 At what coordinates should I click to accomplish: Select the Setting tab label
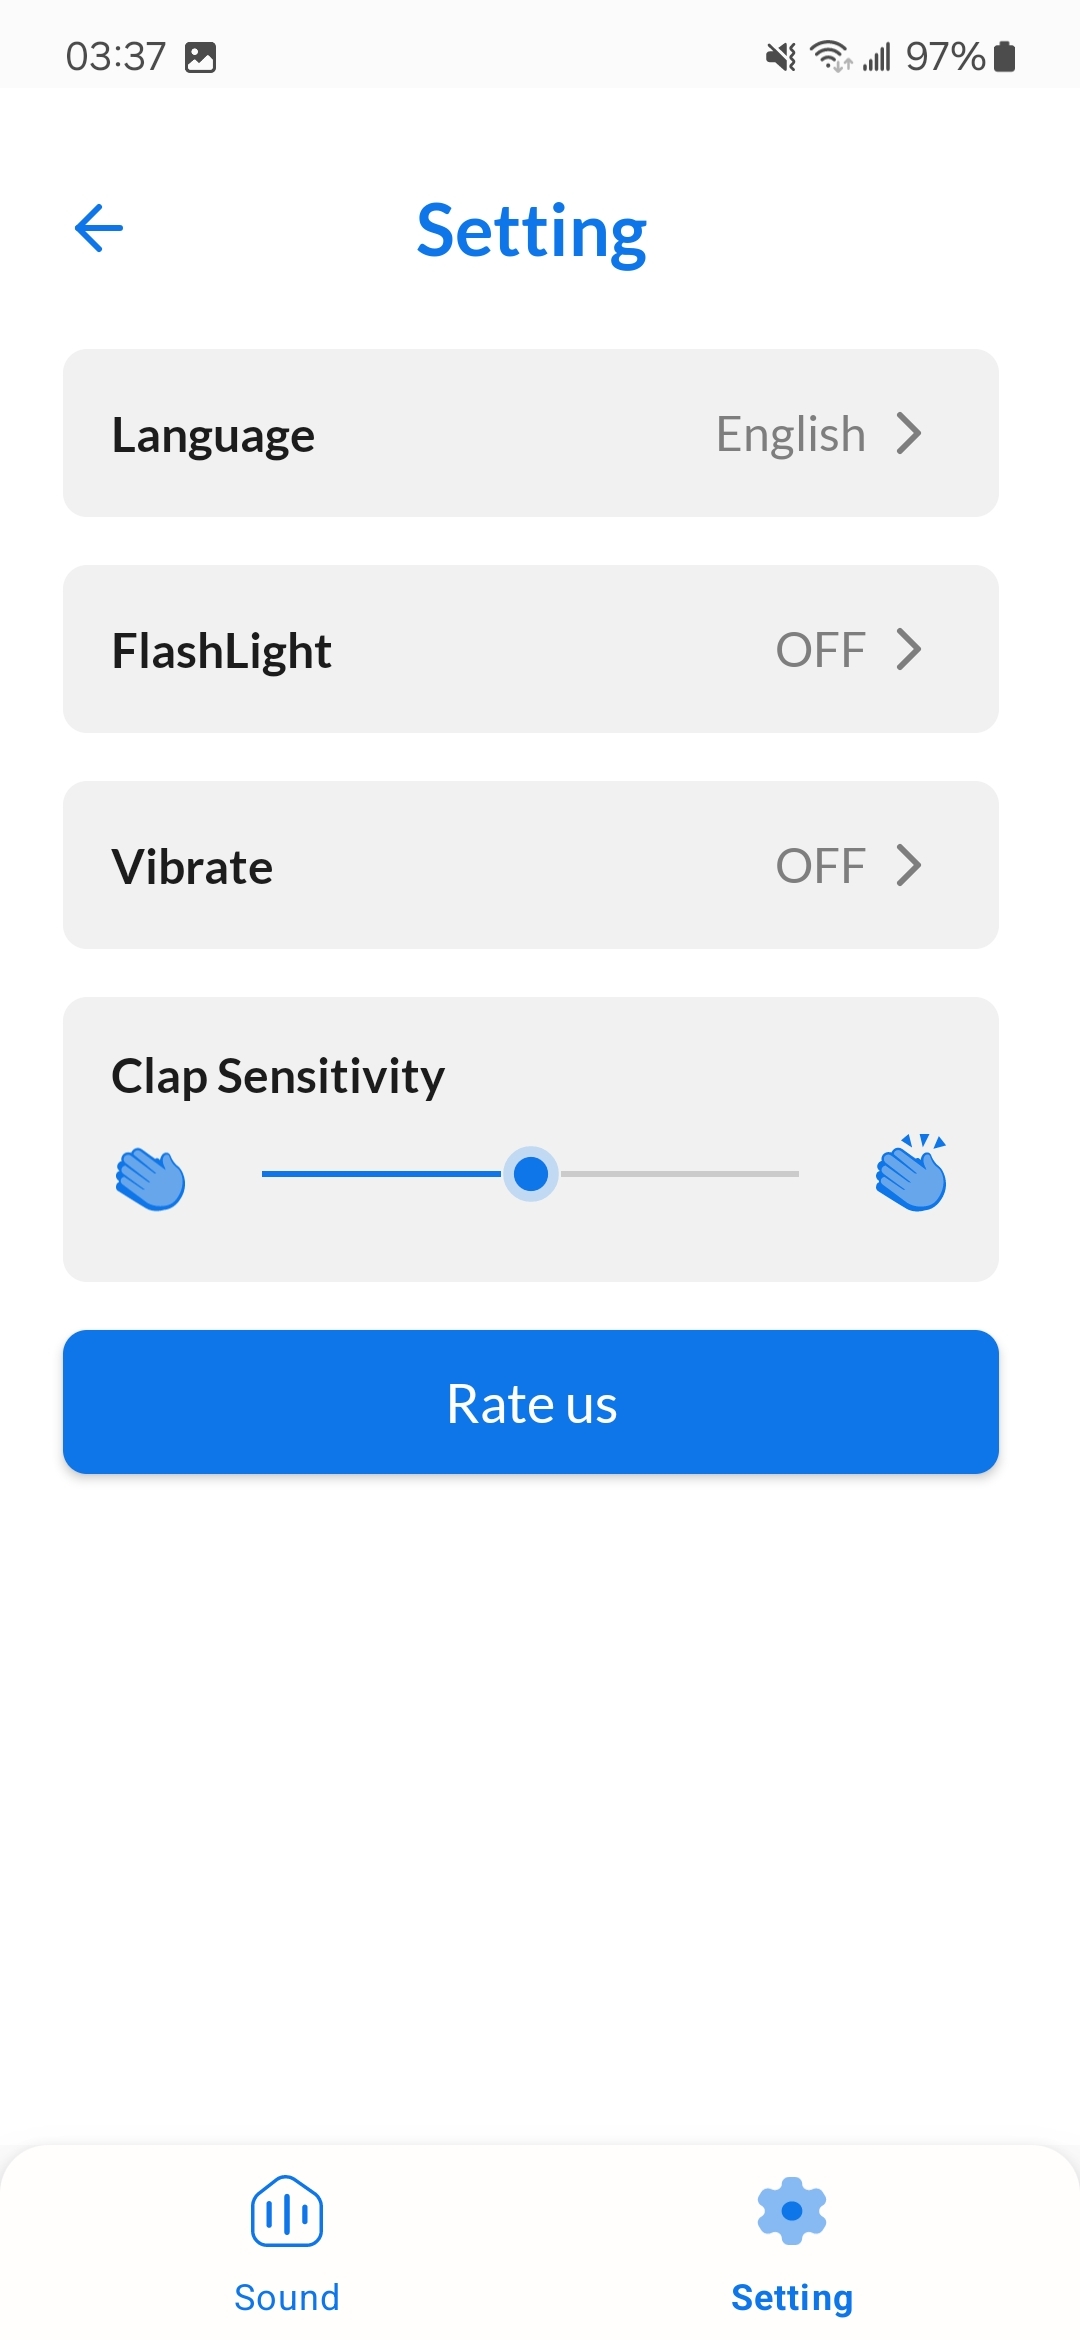pyautogui.click(x=792, y=2297)
